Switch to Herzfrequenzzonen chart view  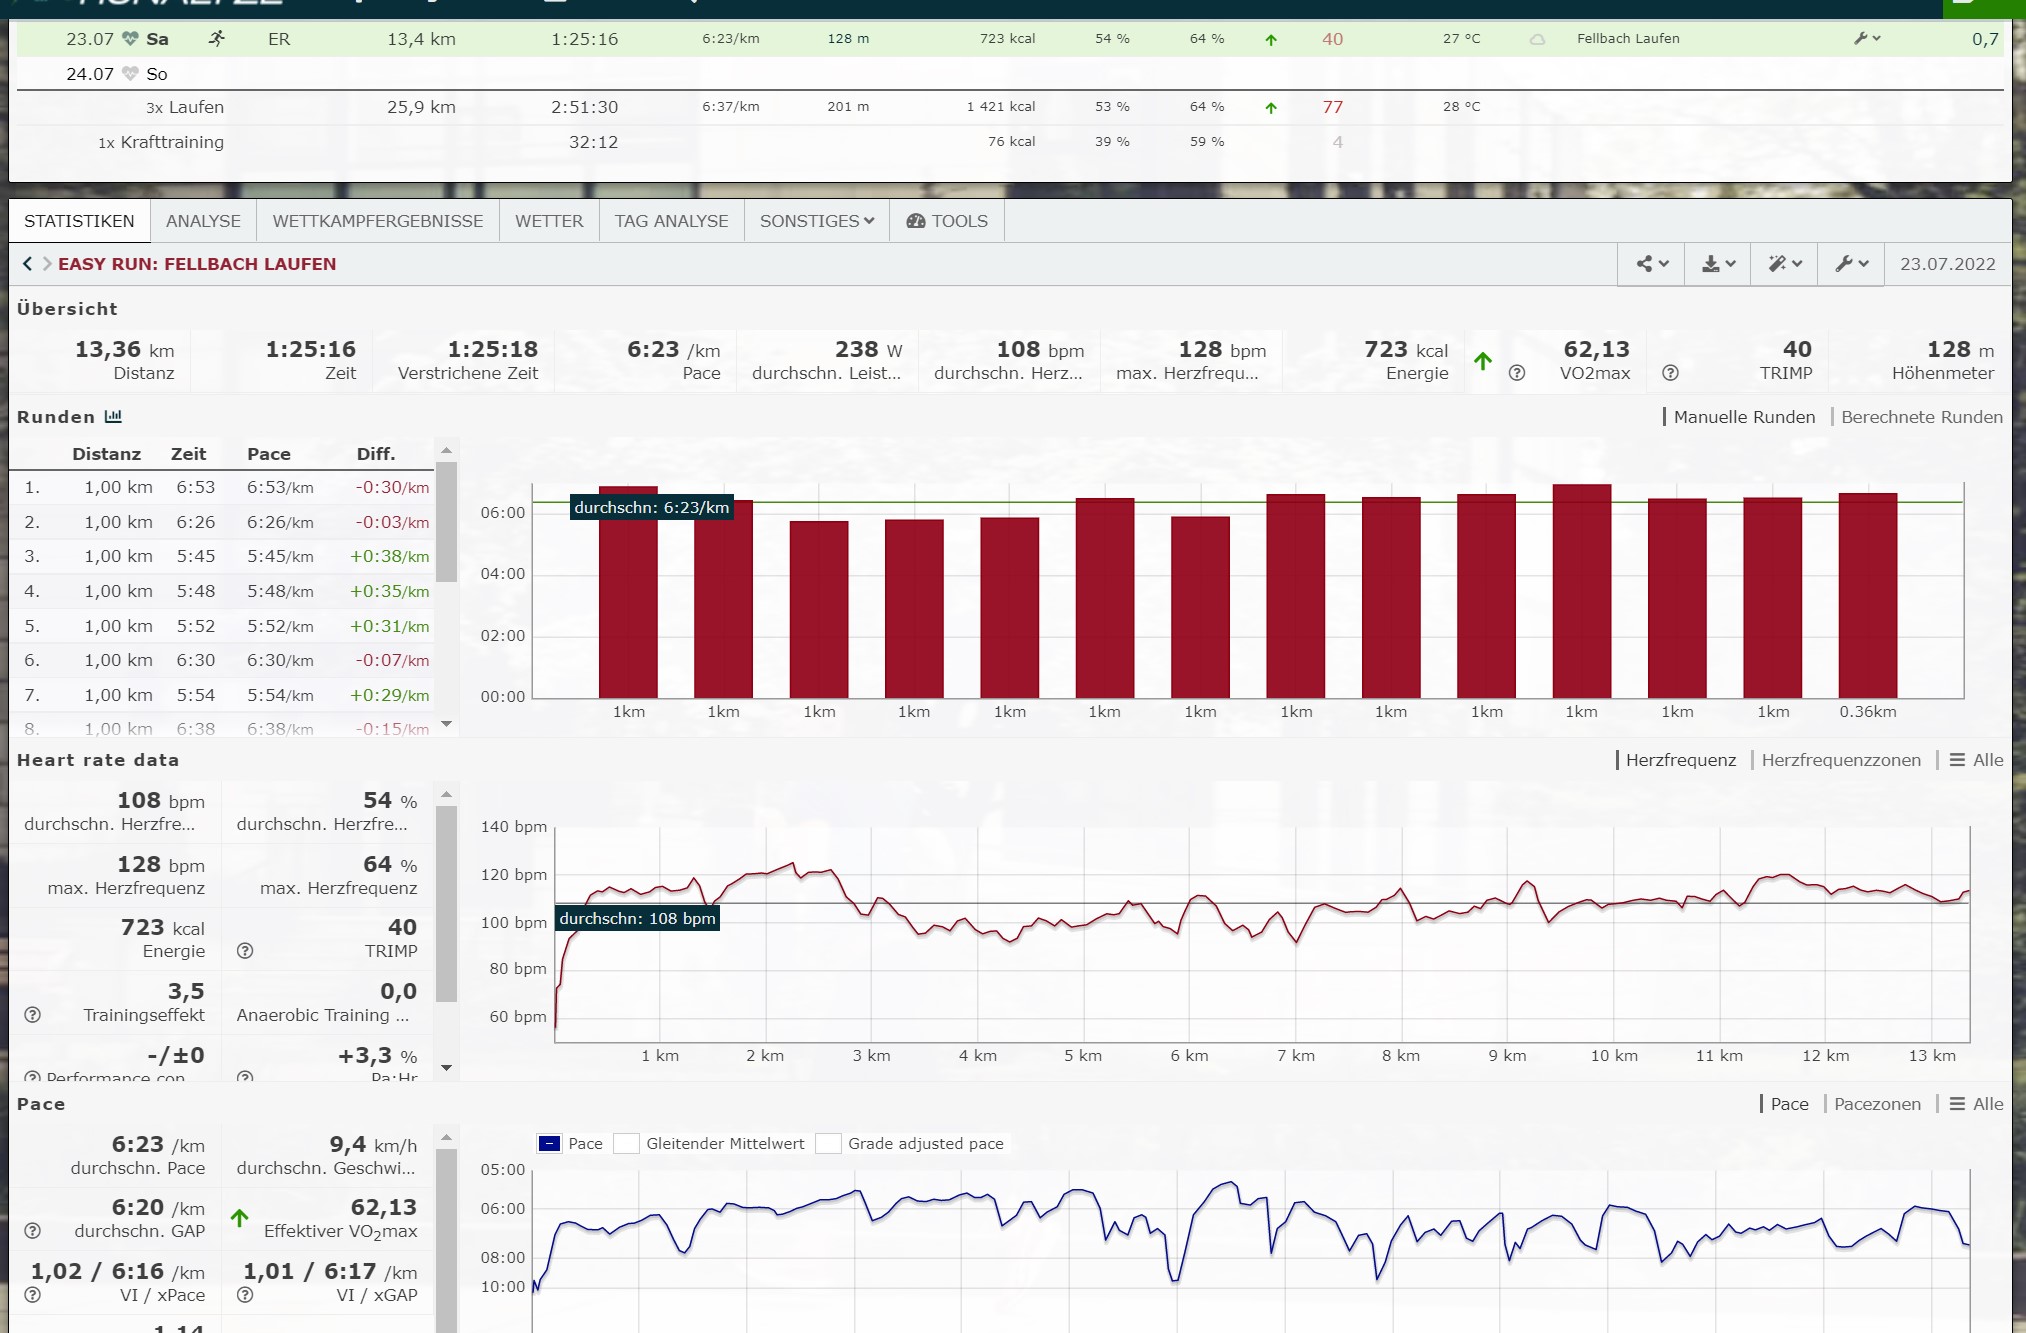point(1840,760)
